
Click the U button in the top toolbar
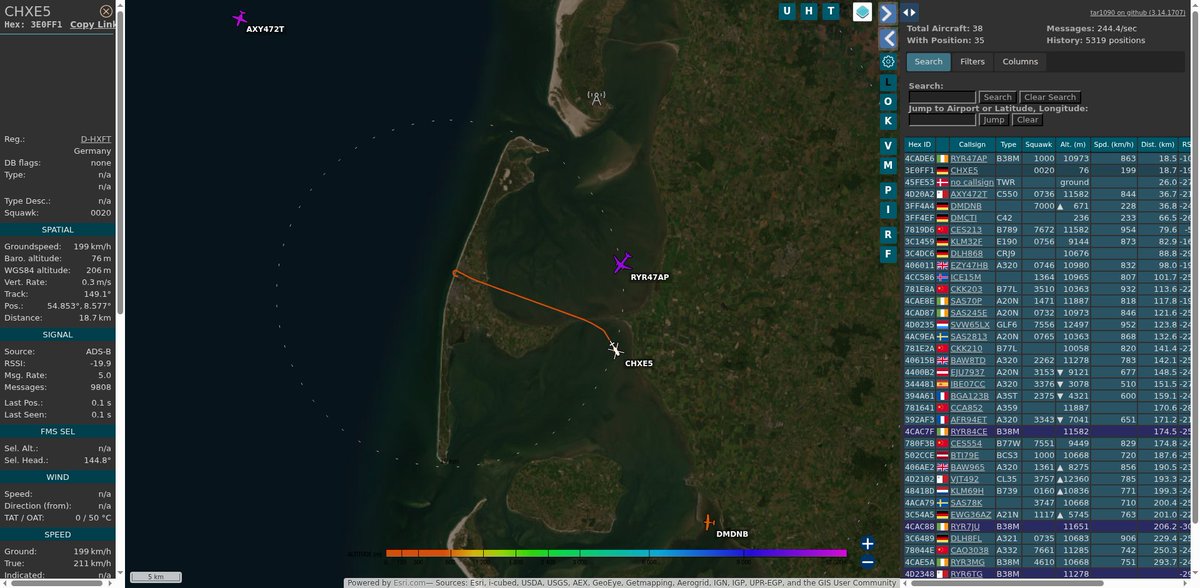(789, 11)
